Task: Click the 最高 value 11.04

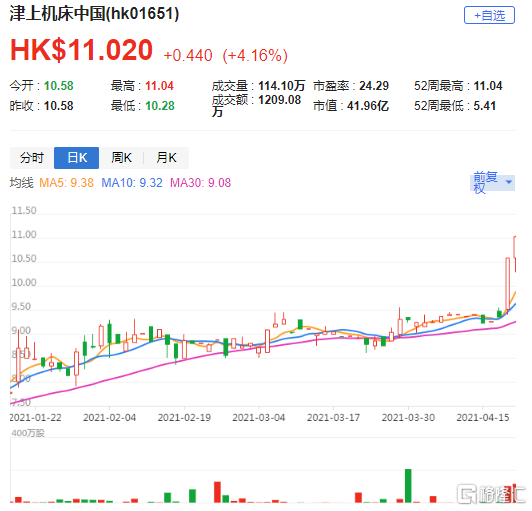Action: coord(159,86)
